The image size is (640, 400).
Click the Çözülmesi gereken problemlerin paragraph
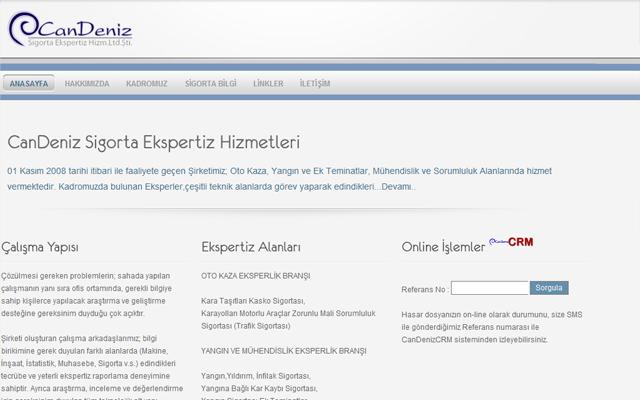86,295
